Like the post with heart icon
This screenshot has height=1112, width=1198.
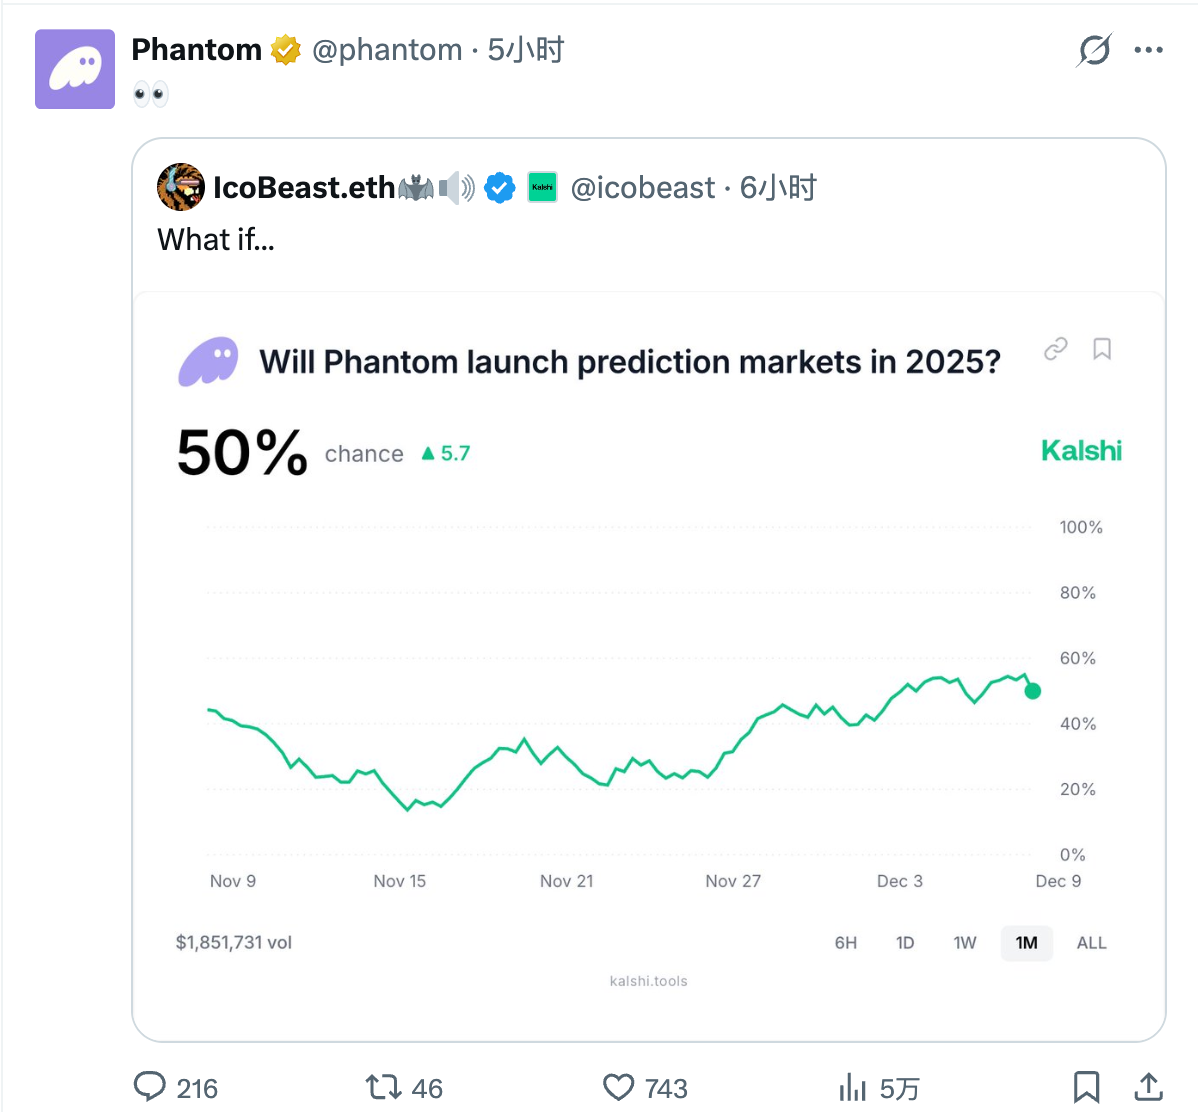[619, 1087]
